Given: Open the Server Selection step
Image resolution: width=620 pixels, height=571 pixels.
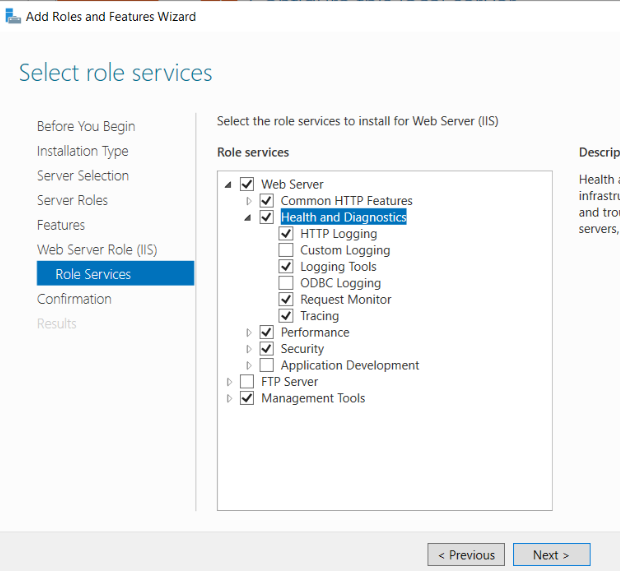Looking at the screenshot, I should tap(83, 176).
